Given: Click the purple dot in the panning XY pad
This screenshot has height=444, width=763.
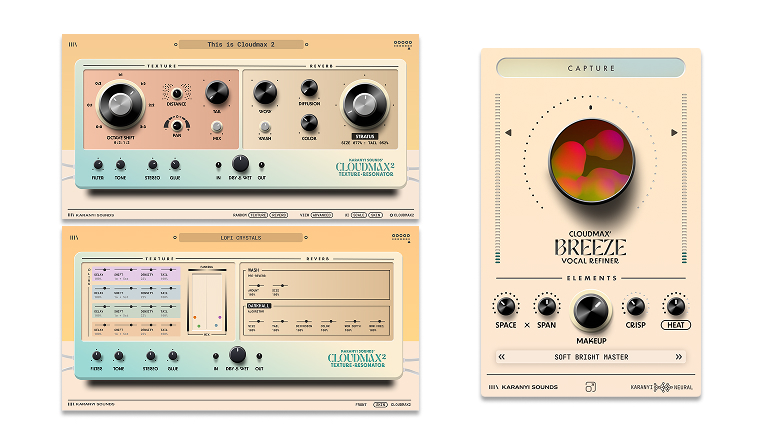Looking at the screenshot, I should [x=220, y=317].
